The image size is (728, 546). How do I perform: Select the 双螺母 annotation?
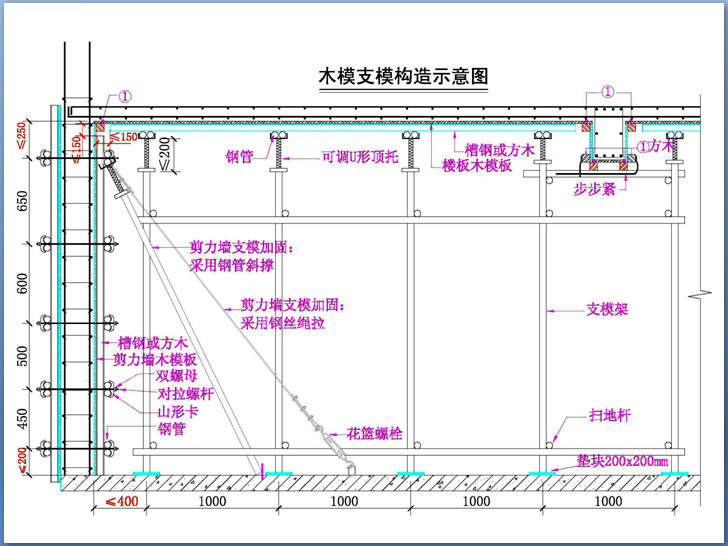(176, 377)
